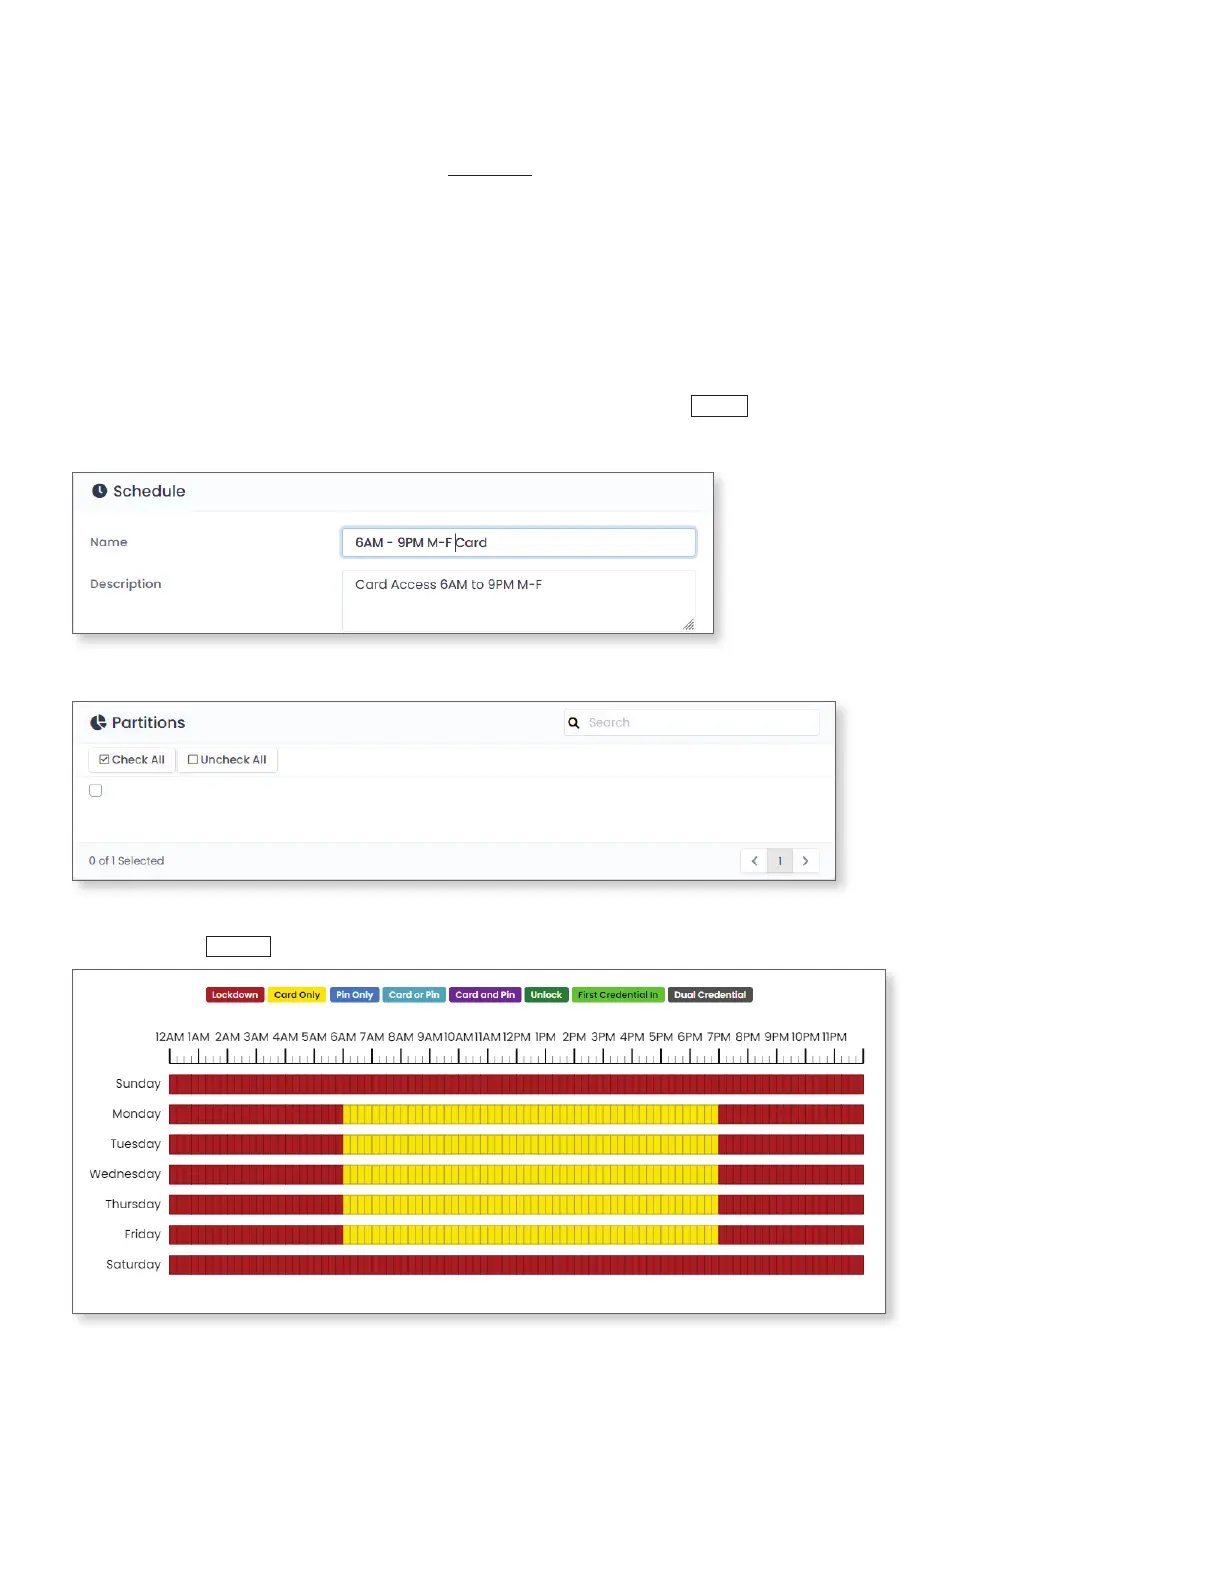Click Uncheck All button

coord(227,760)
